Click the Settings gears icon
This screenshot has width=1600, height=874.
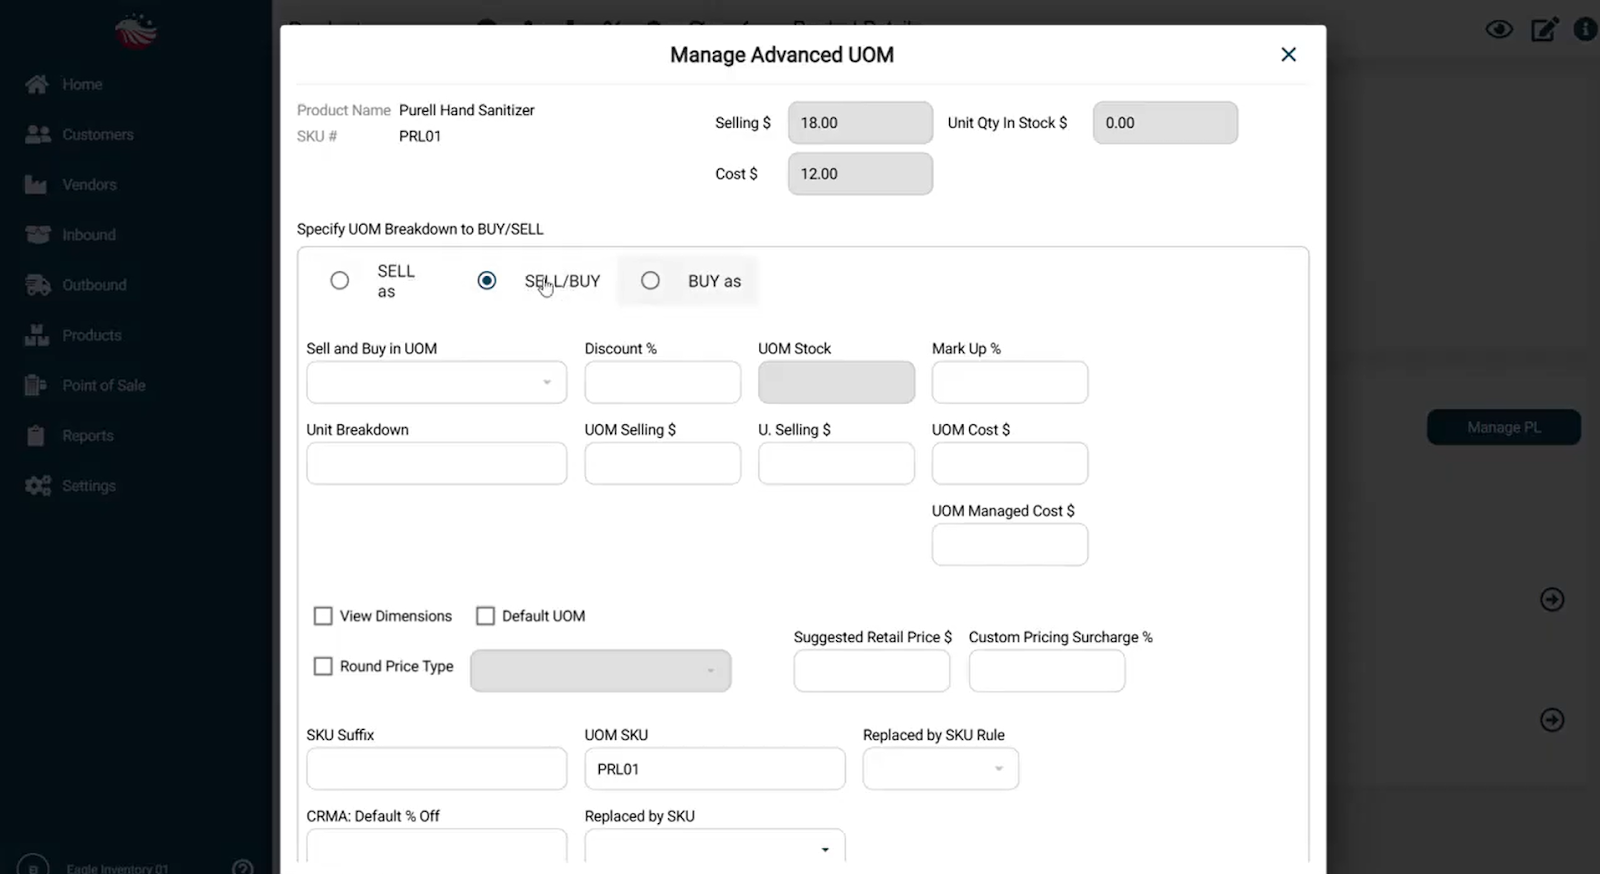[38, 486]
